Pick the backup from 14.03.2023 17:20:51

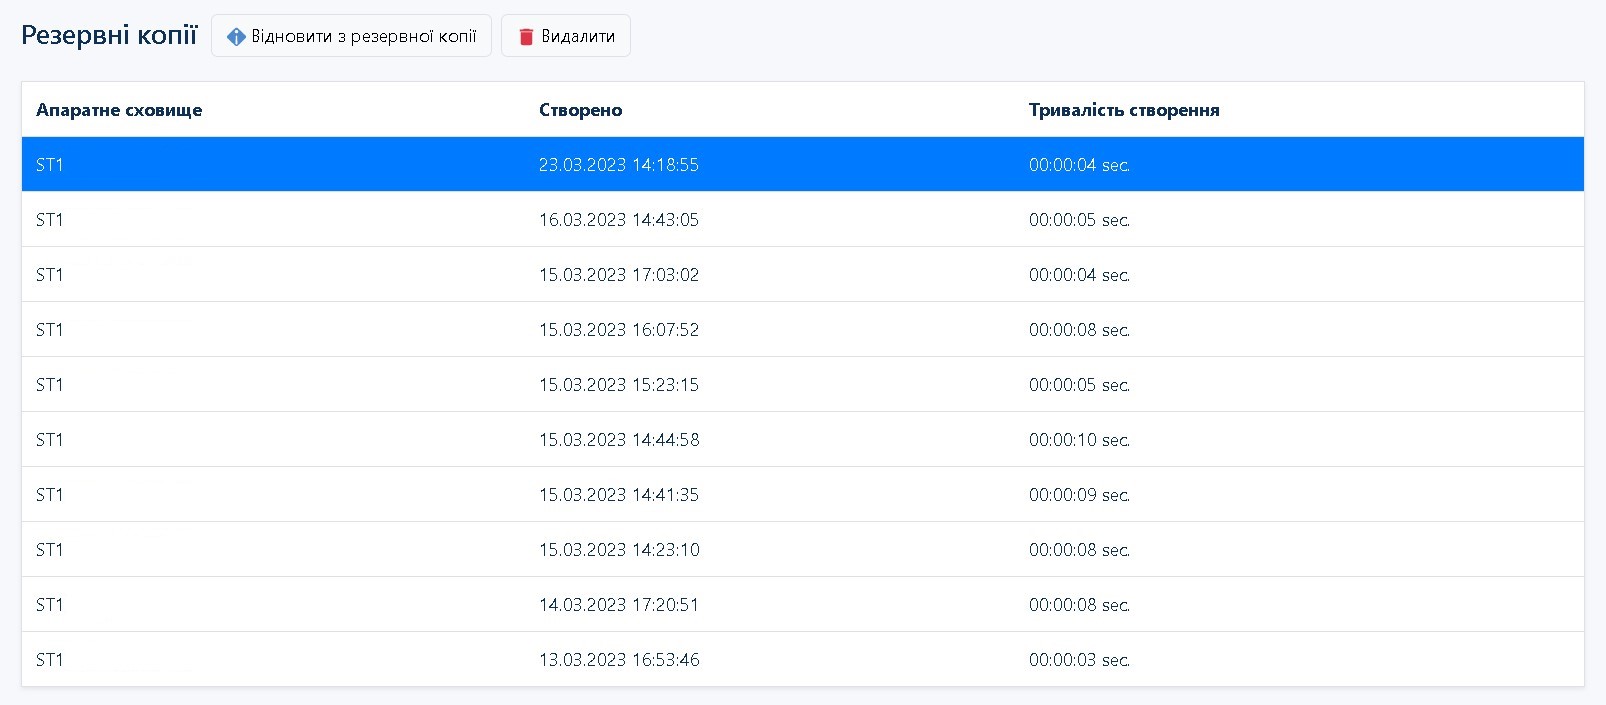[x=618, y=605]
